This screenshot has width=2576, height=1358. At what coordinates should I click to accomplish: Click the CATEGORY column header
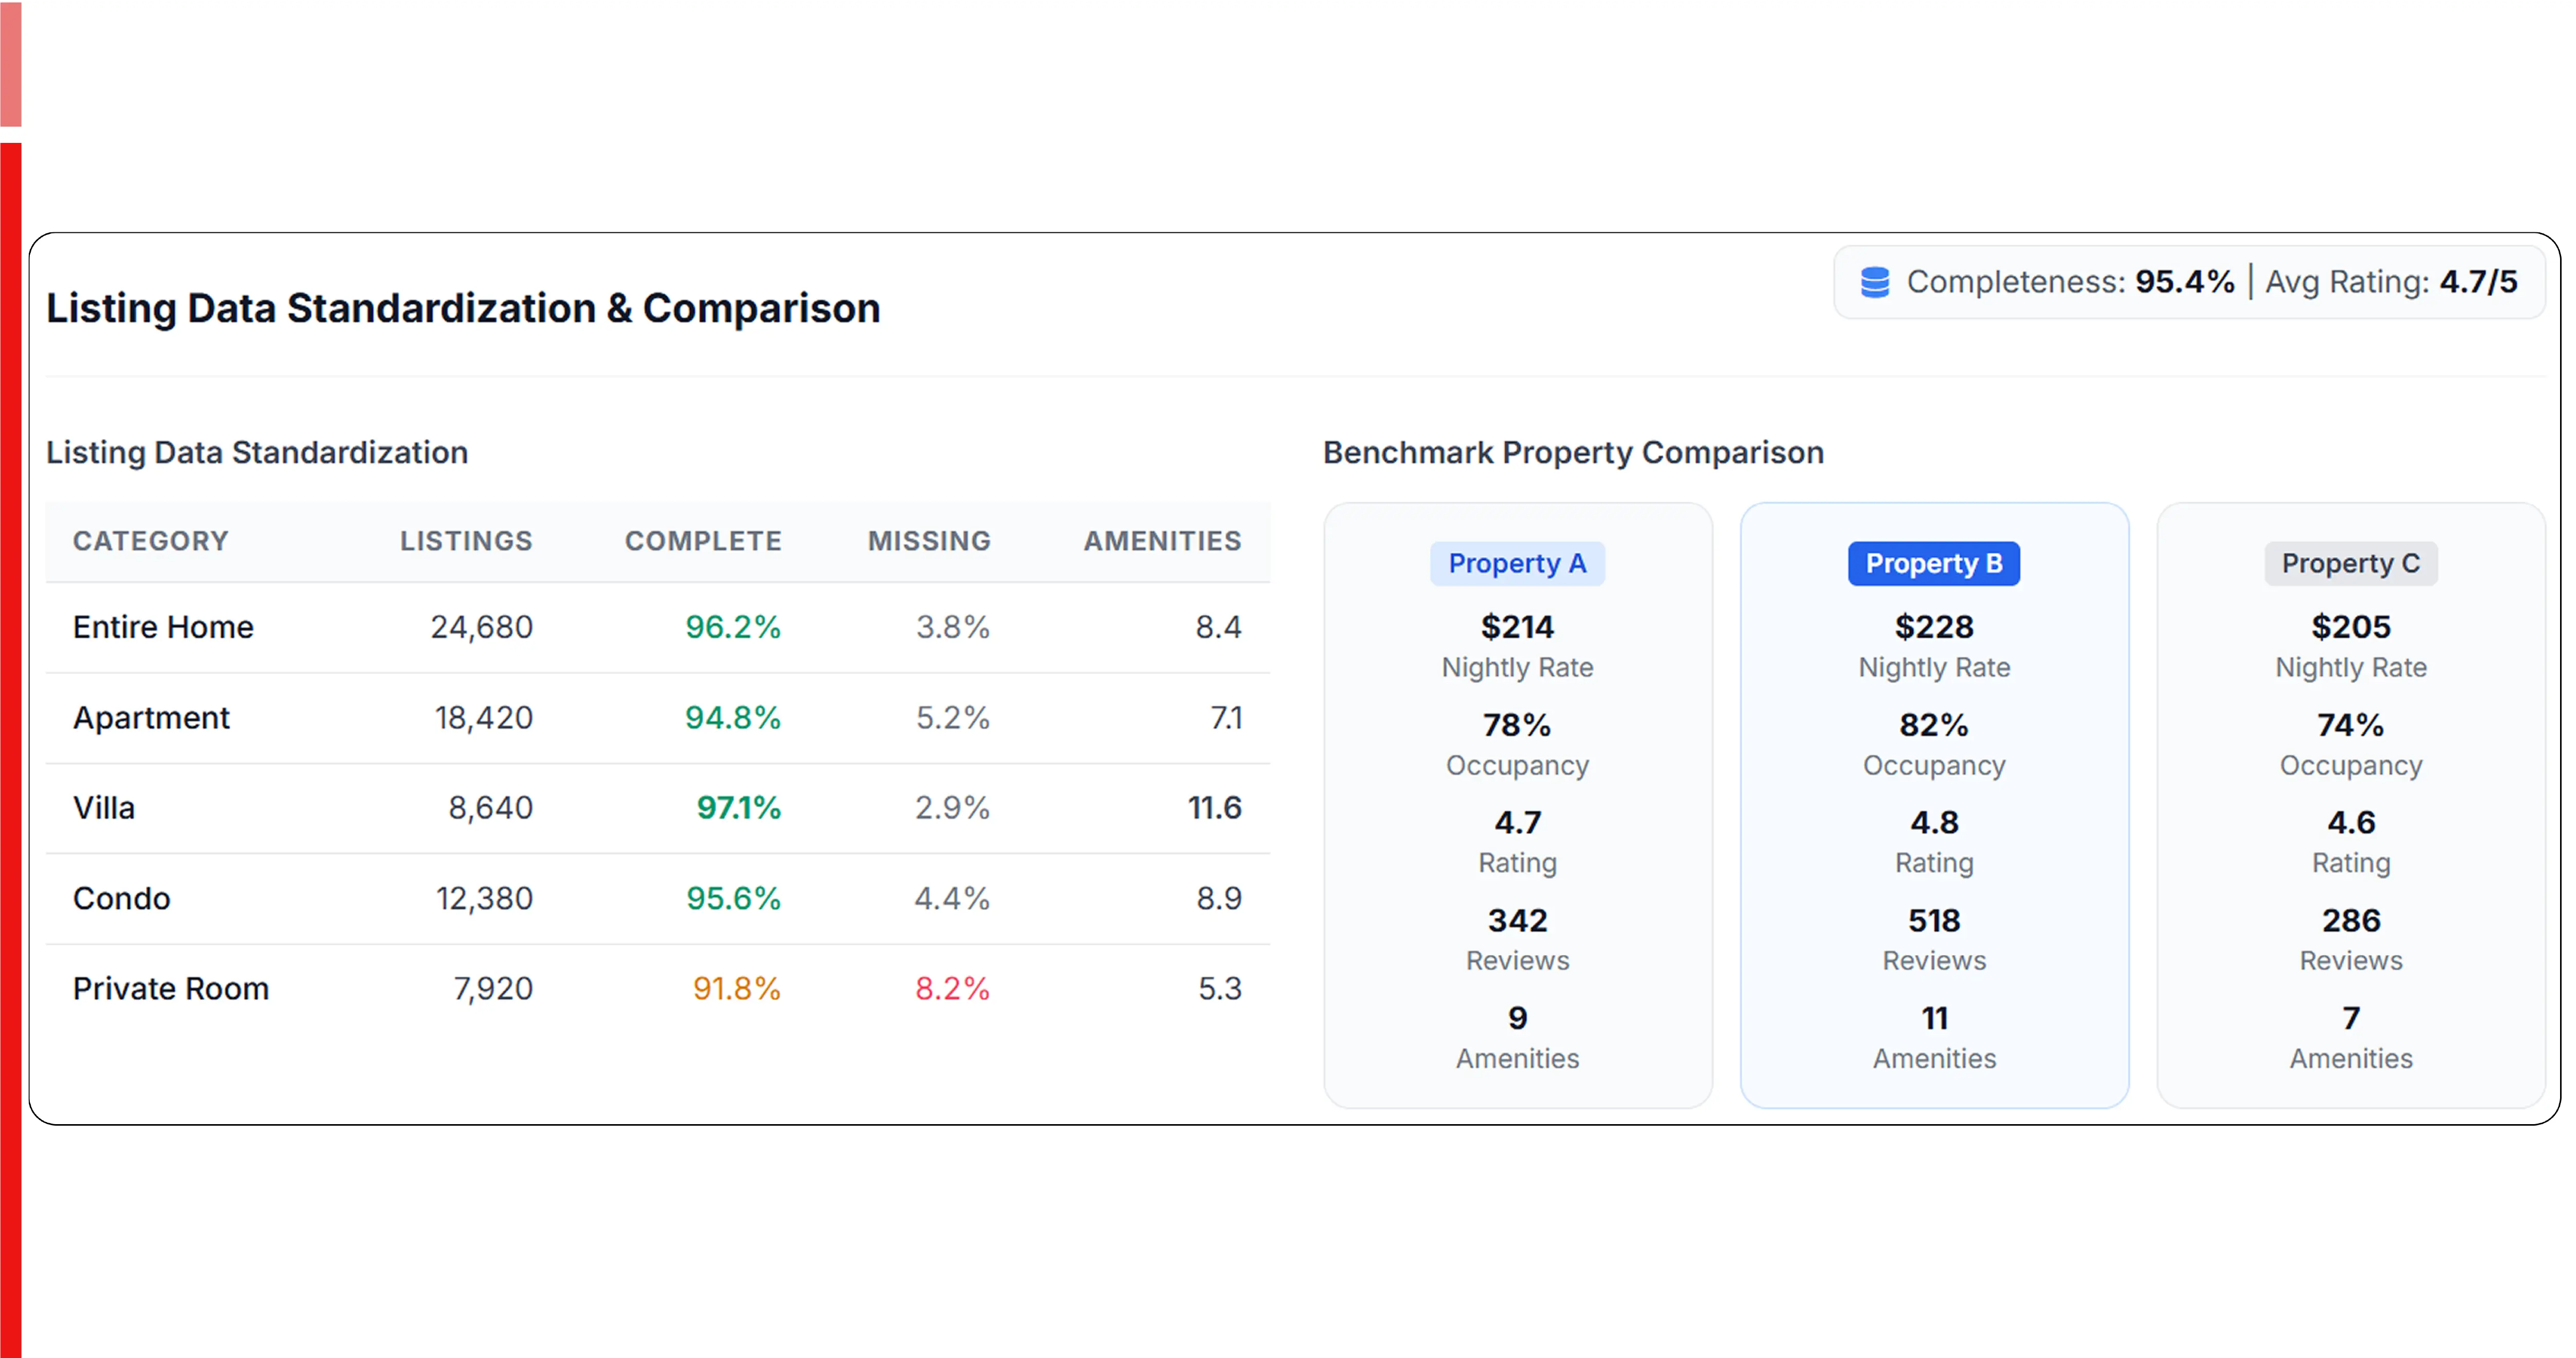pyautogui.click(x=151, y=541)
